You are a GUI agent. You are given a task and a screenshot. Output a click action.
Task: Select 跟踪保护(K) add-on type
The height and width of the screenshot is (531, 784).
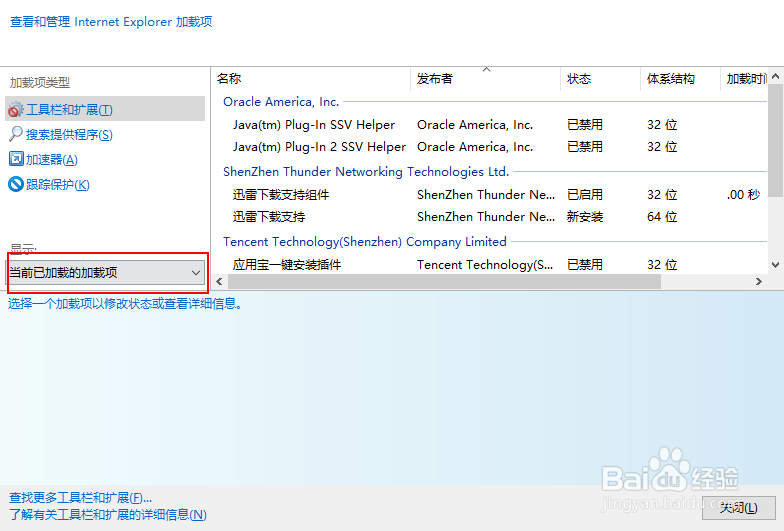point(49,184)
